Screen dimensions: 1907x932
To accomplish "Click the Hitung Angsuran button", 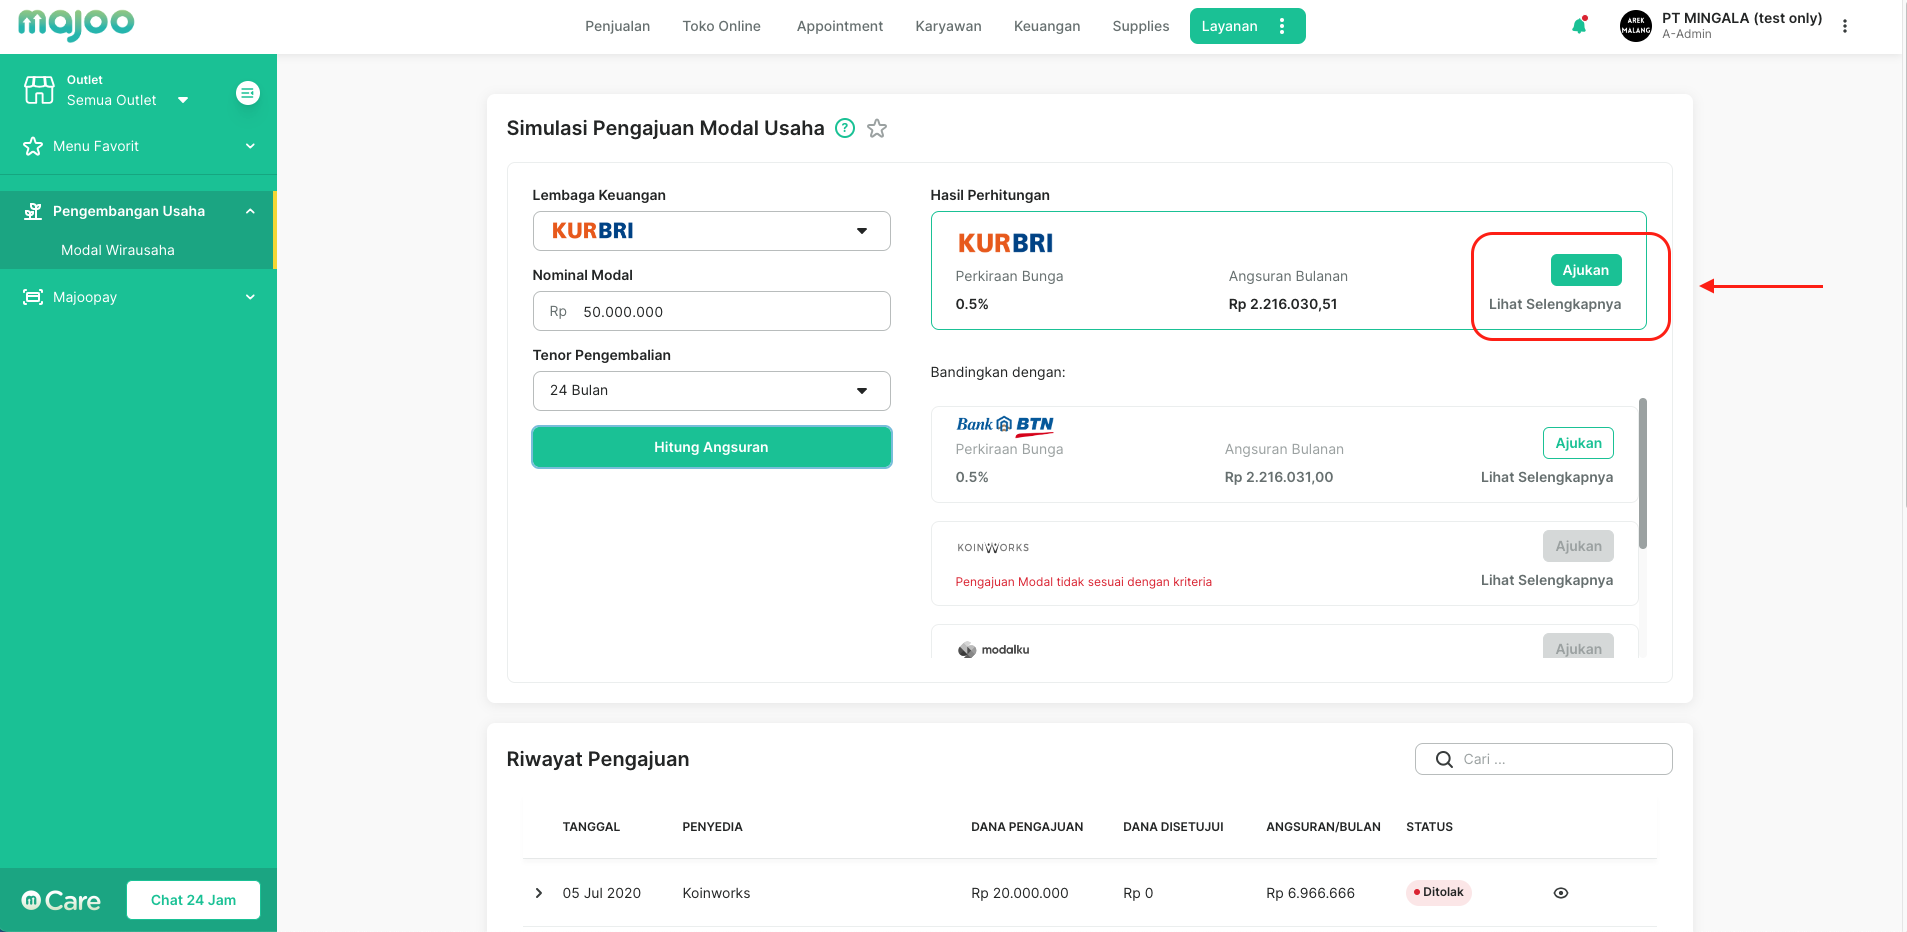I will [x=711, y=447].
